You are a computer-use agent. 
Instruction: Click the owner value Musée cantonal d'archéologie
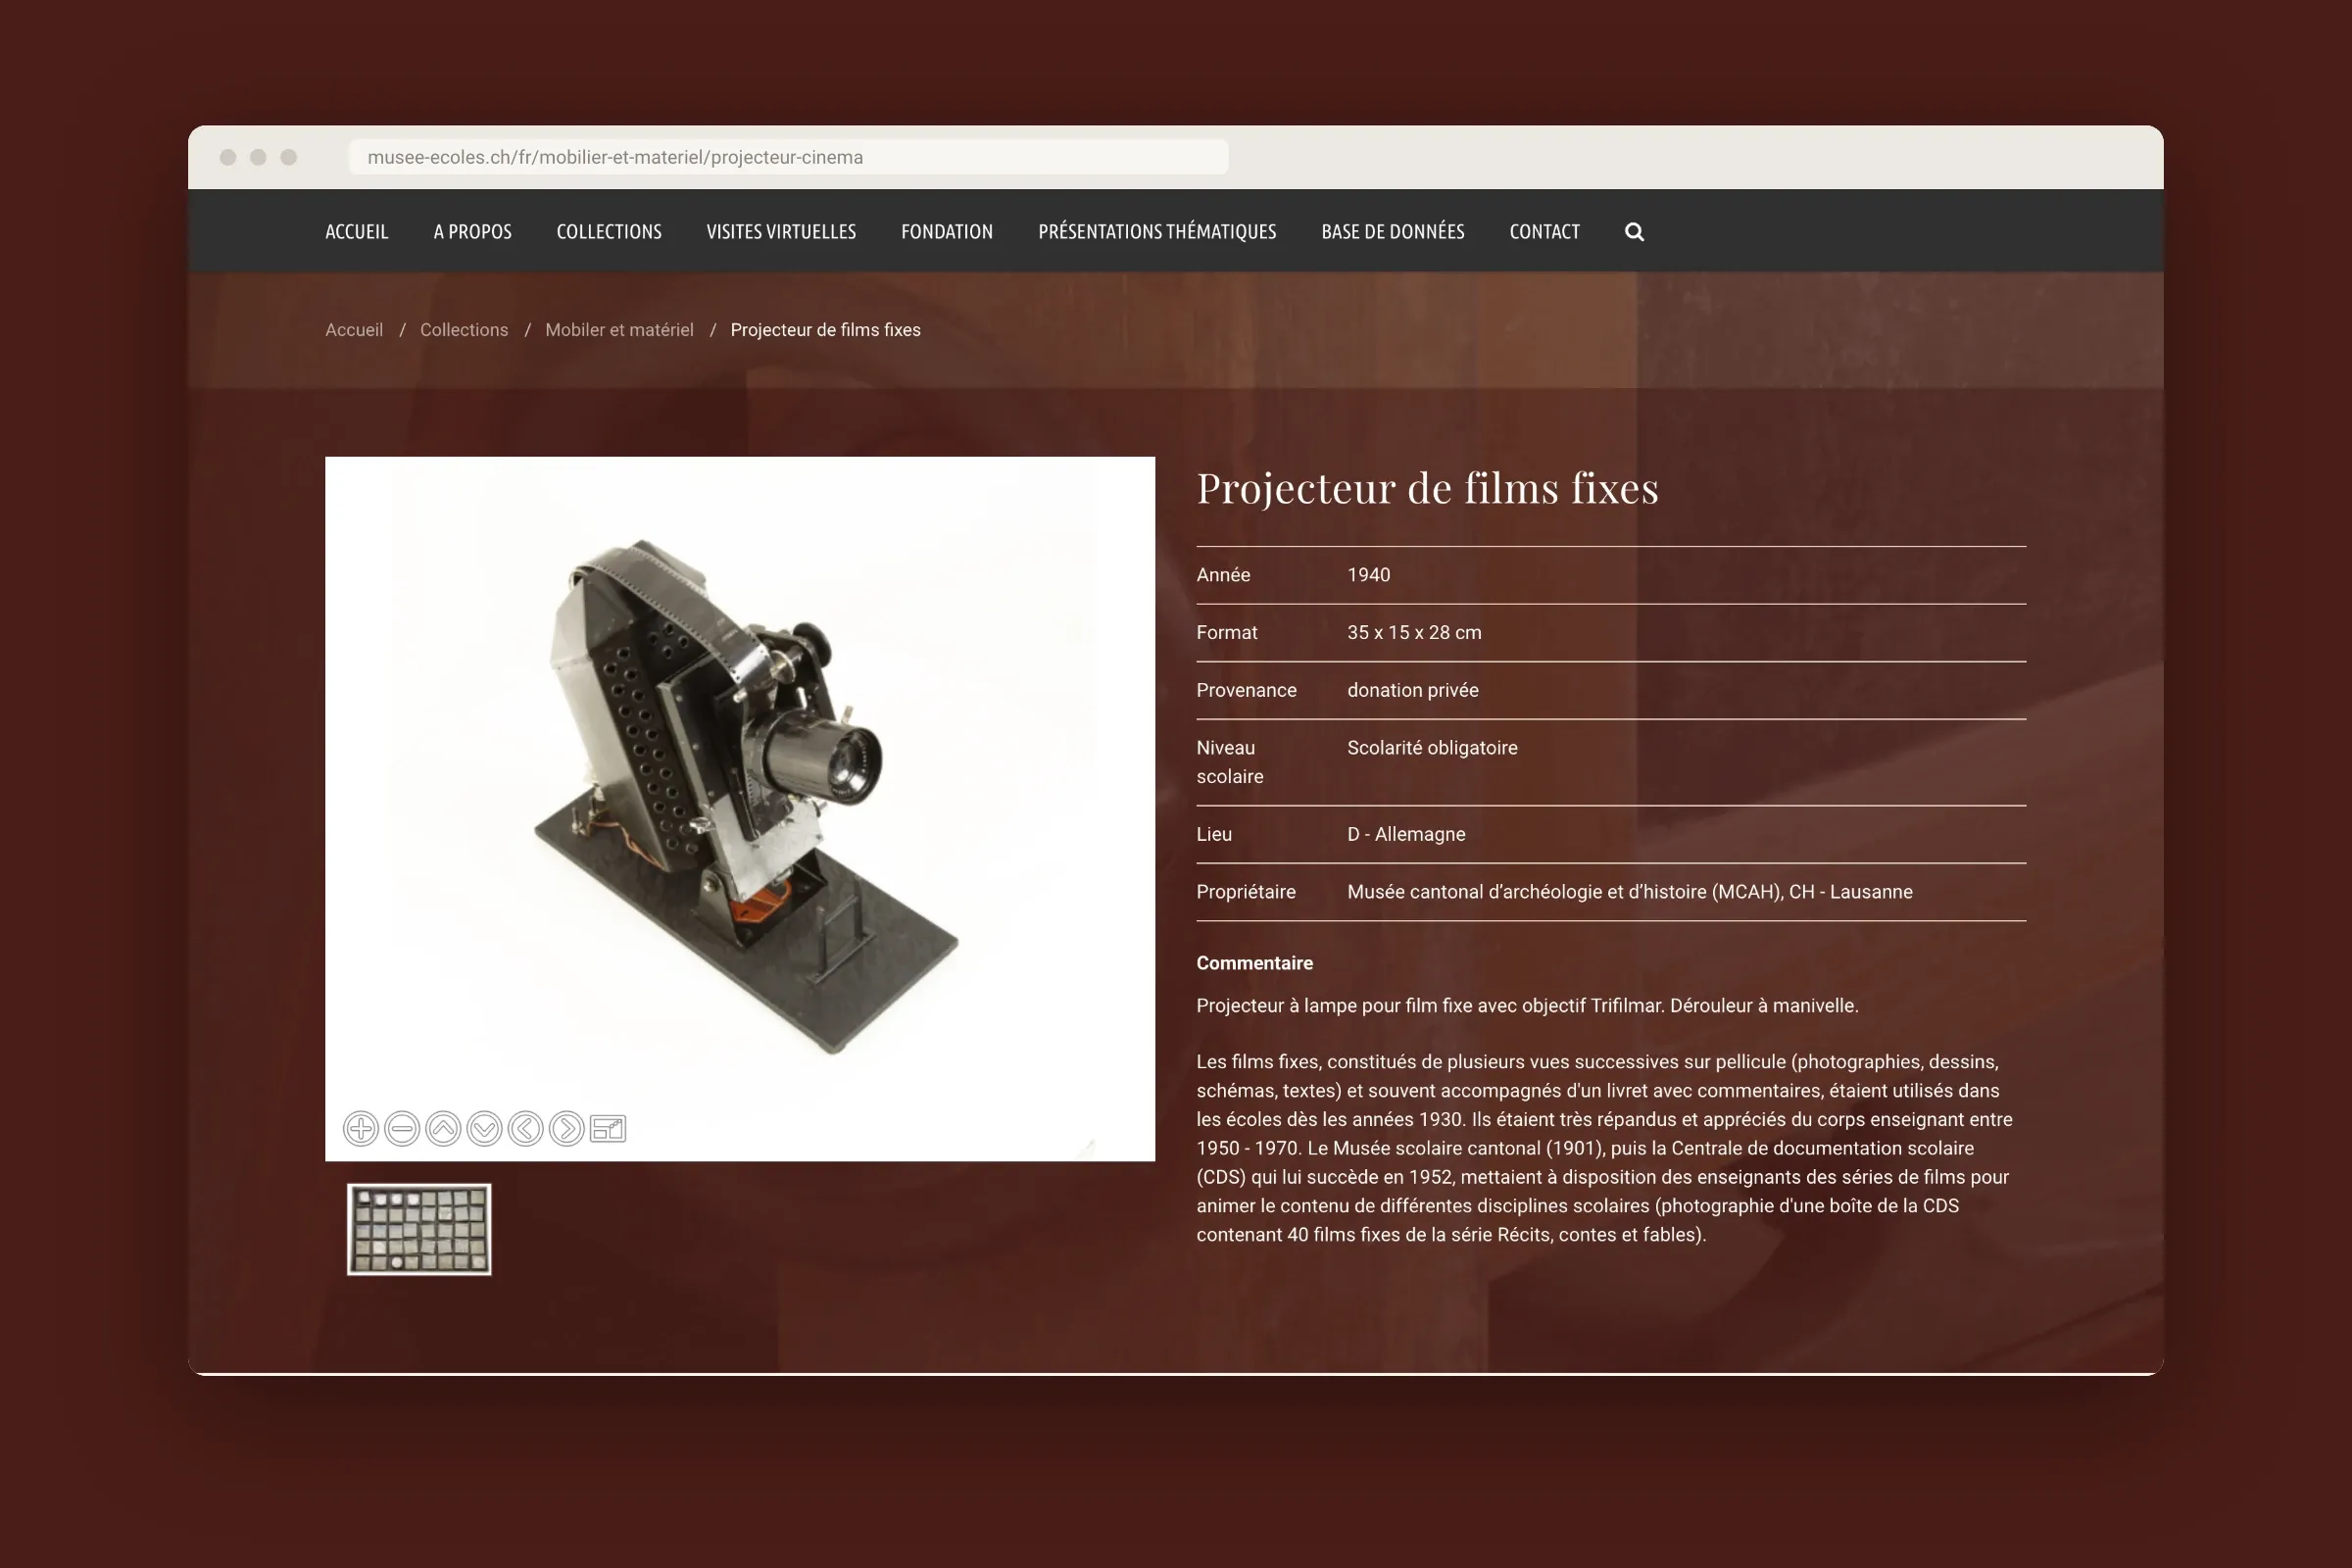point(1630,892)
